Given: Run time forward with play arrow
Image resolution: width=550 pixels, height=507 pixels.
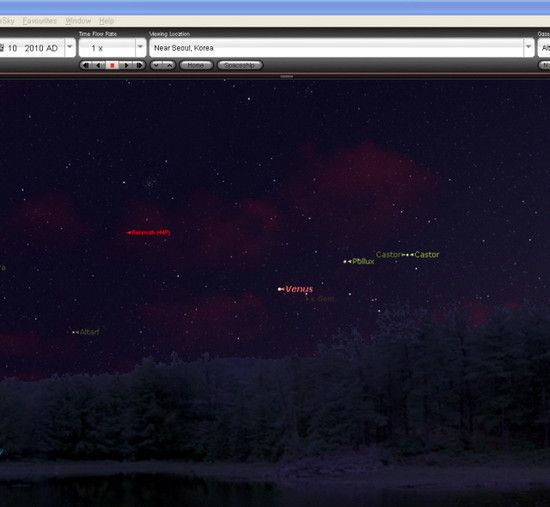Looking at the screenshot, I should click(x=126, y=65).
